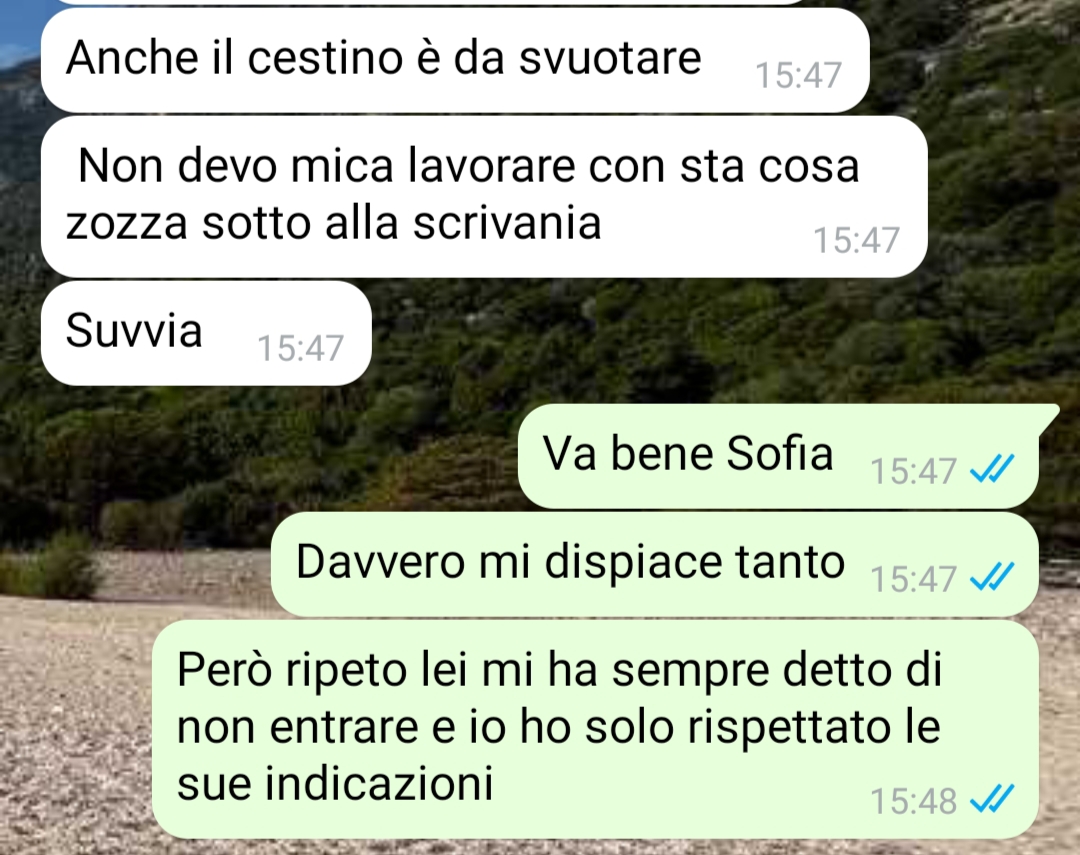Click the 15:47 timestamp on the "Suvvia" message

pyautogui.click(x=300, y=348)
